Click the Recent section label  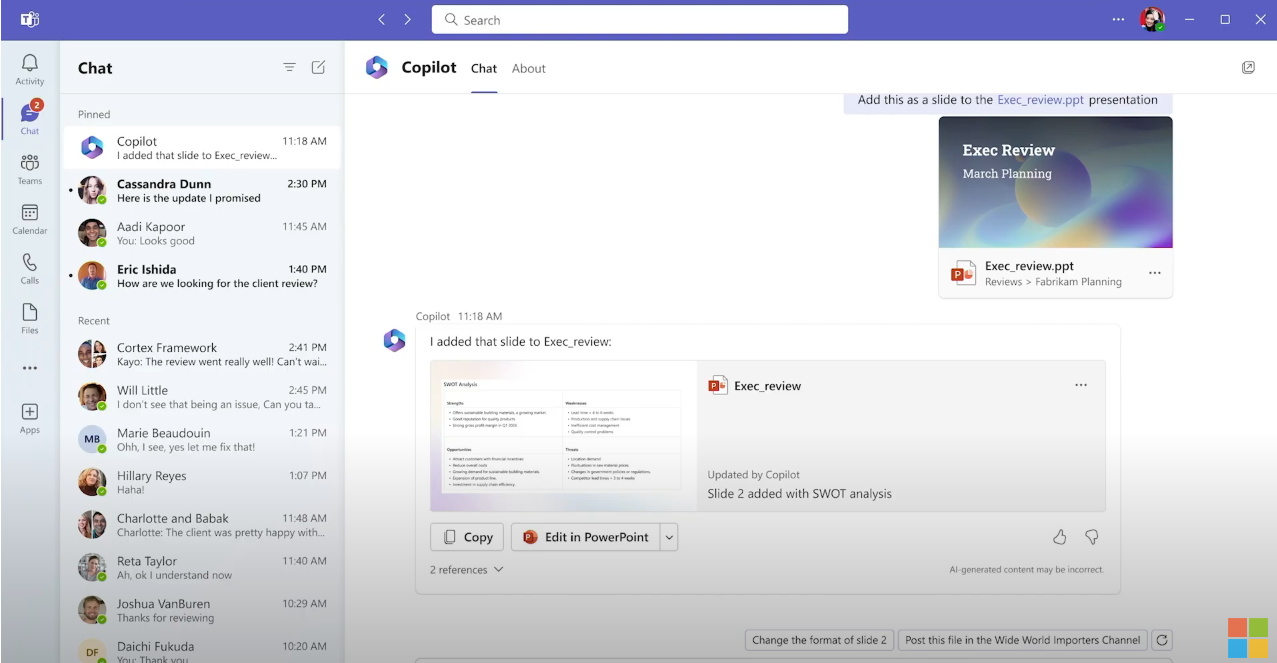click(94, 321)
